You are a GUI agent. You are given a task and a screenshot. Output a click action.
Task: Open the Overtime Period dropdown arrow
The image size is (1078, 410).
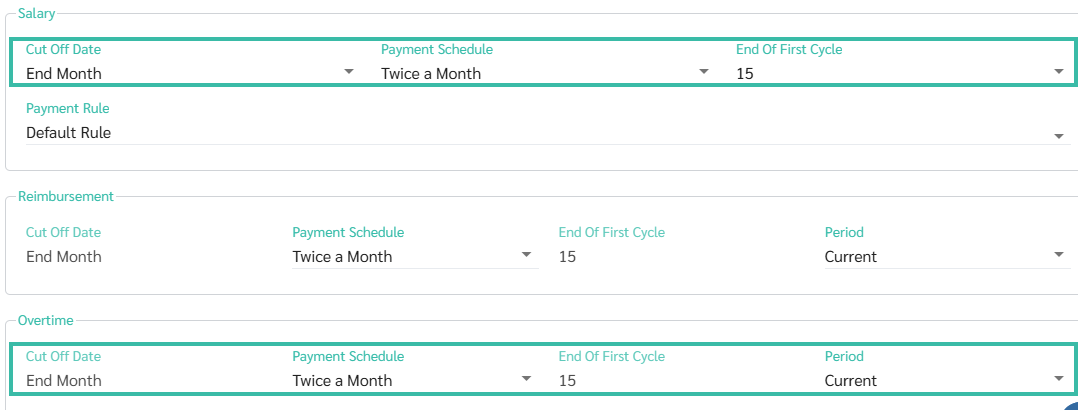click(x=1059, y=380)
